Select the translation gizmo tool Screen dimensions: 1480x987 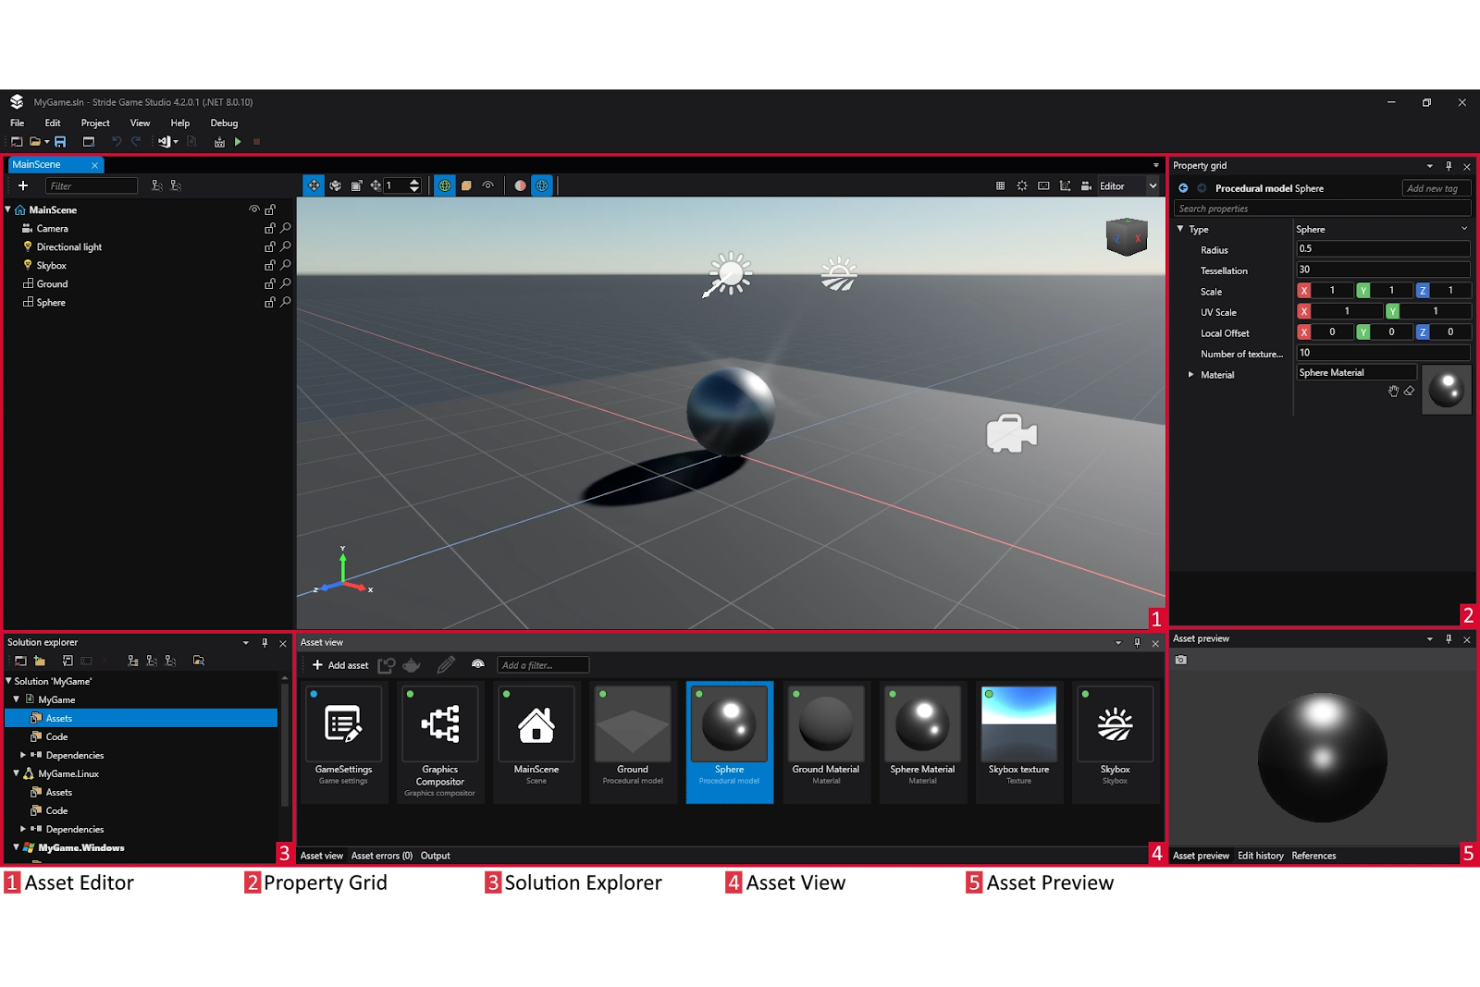click(x=314, y=185)
